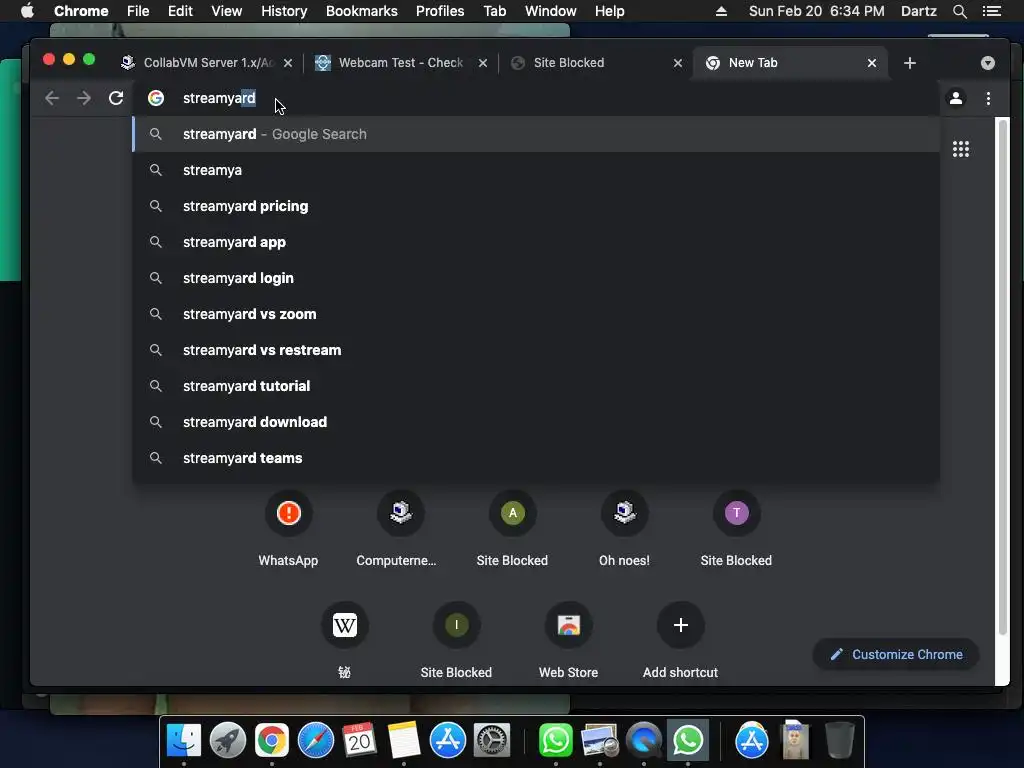Open the Computerne... shortcut
The image size is (1024, 768).
(x=400, y=529)
